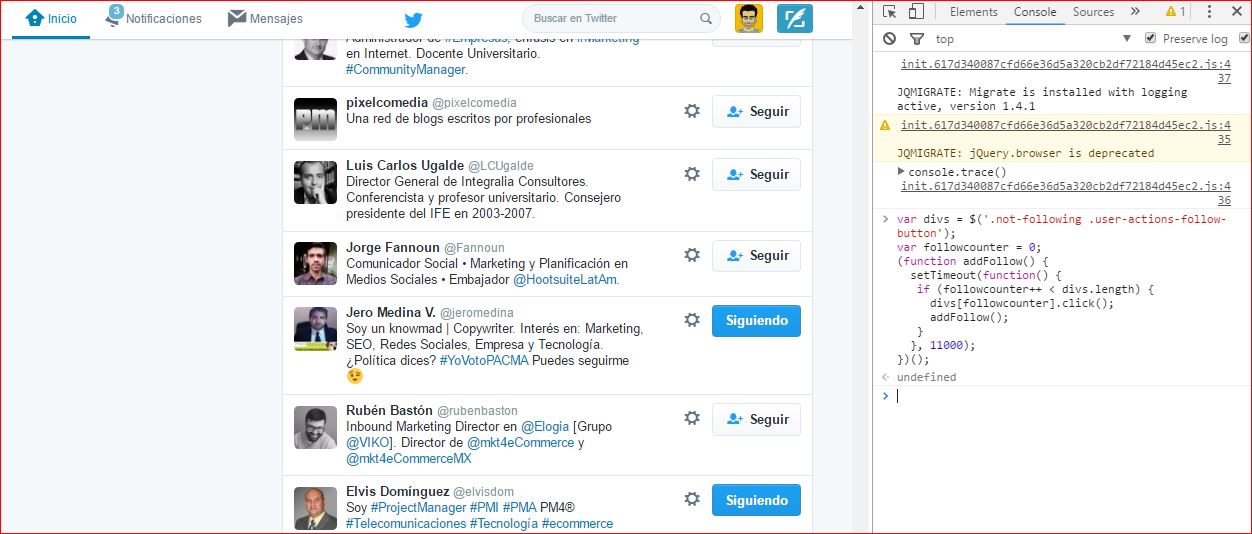Open pixelcomedia's profile picture
1252x534 pixels.
pos(315,119)
